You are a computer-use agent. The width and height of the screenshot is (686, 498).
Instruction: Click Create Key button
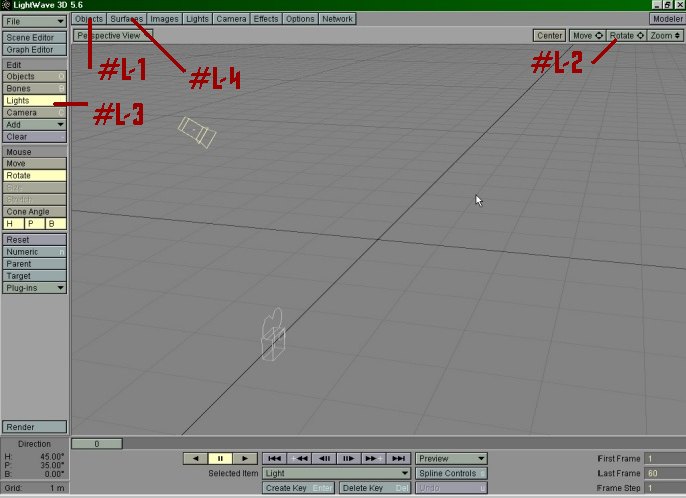(x=298, y=487)
